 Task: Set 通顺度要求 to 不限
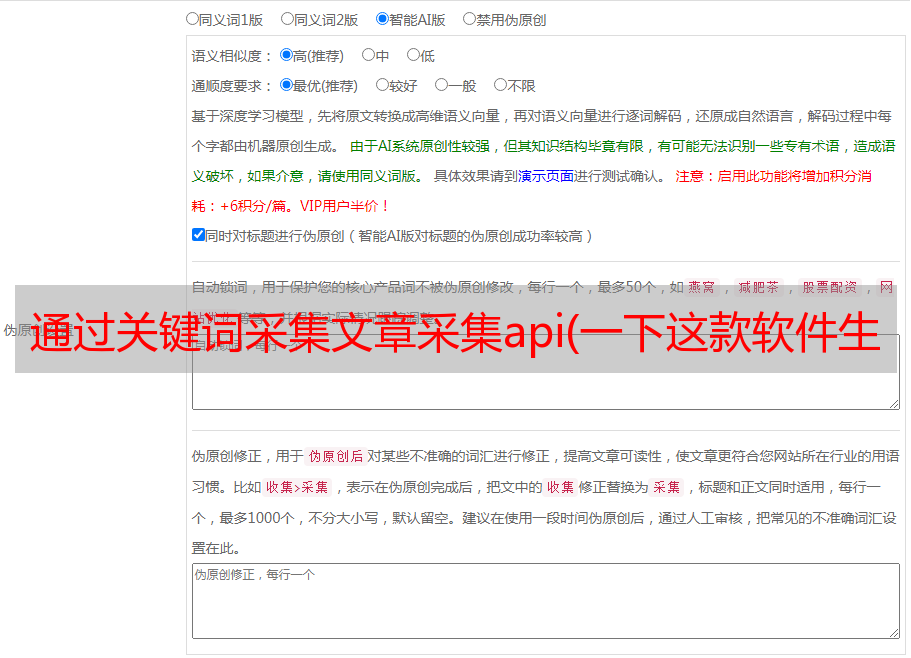coord(500,85)
